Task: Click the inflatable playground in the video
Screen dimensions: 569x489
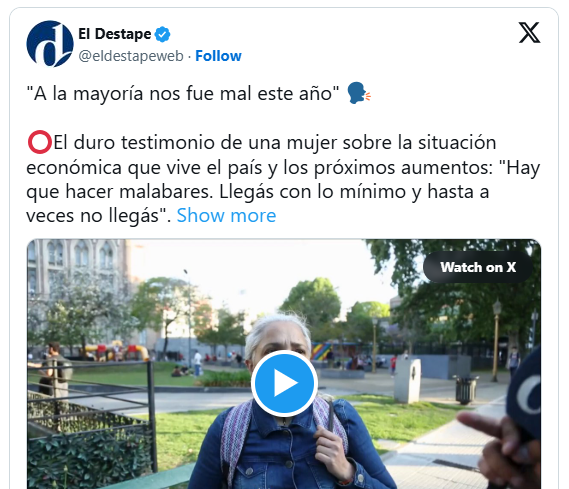Action: [x=116, y=351]
